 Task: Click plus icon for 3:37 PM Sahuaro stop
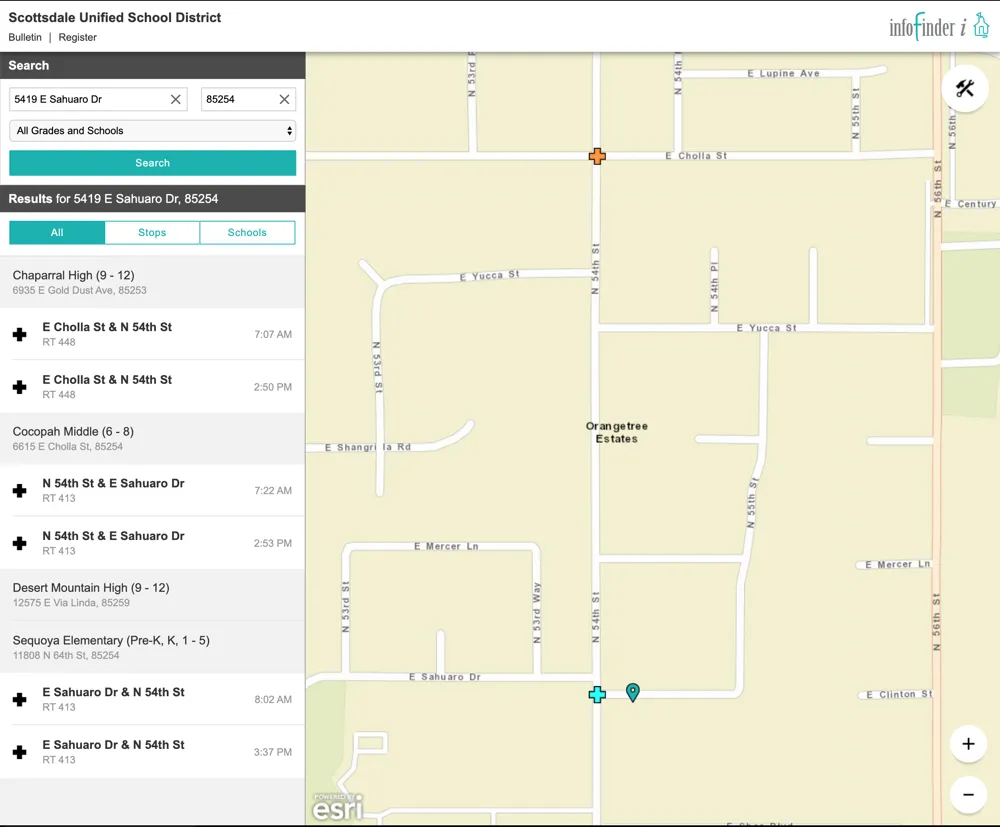20,752
